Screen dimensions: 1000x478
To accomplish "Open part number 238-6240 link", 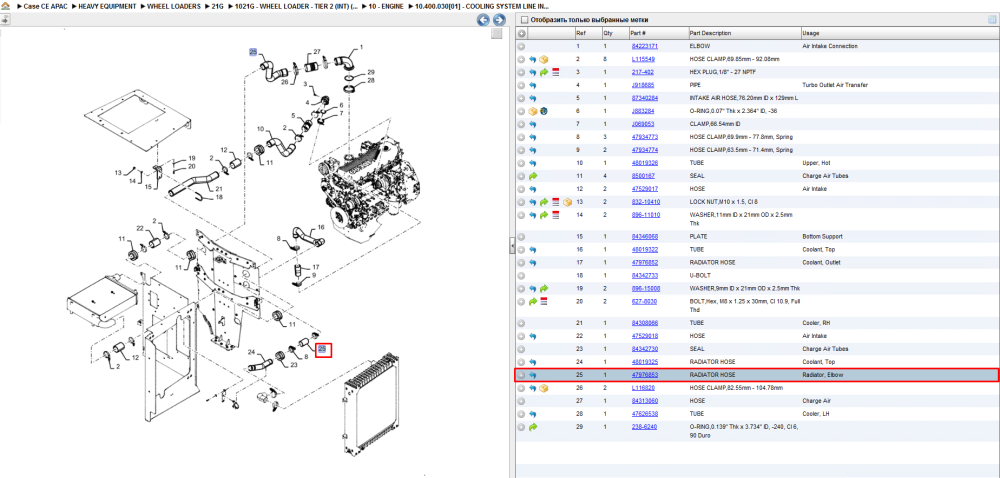I will point(644,426).
